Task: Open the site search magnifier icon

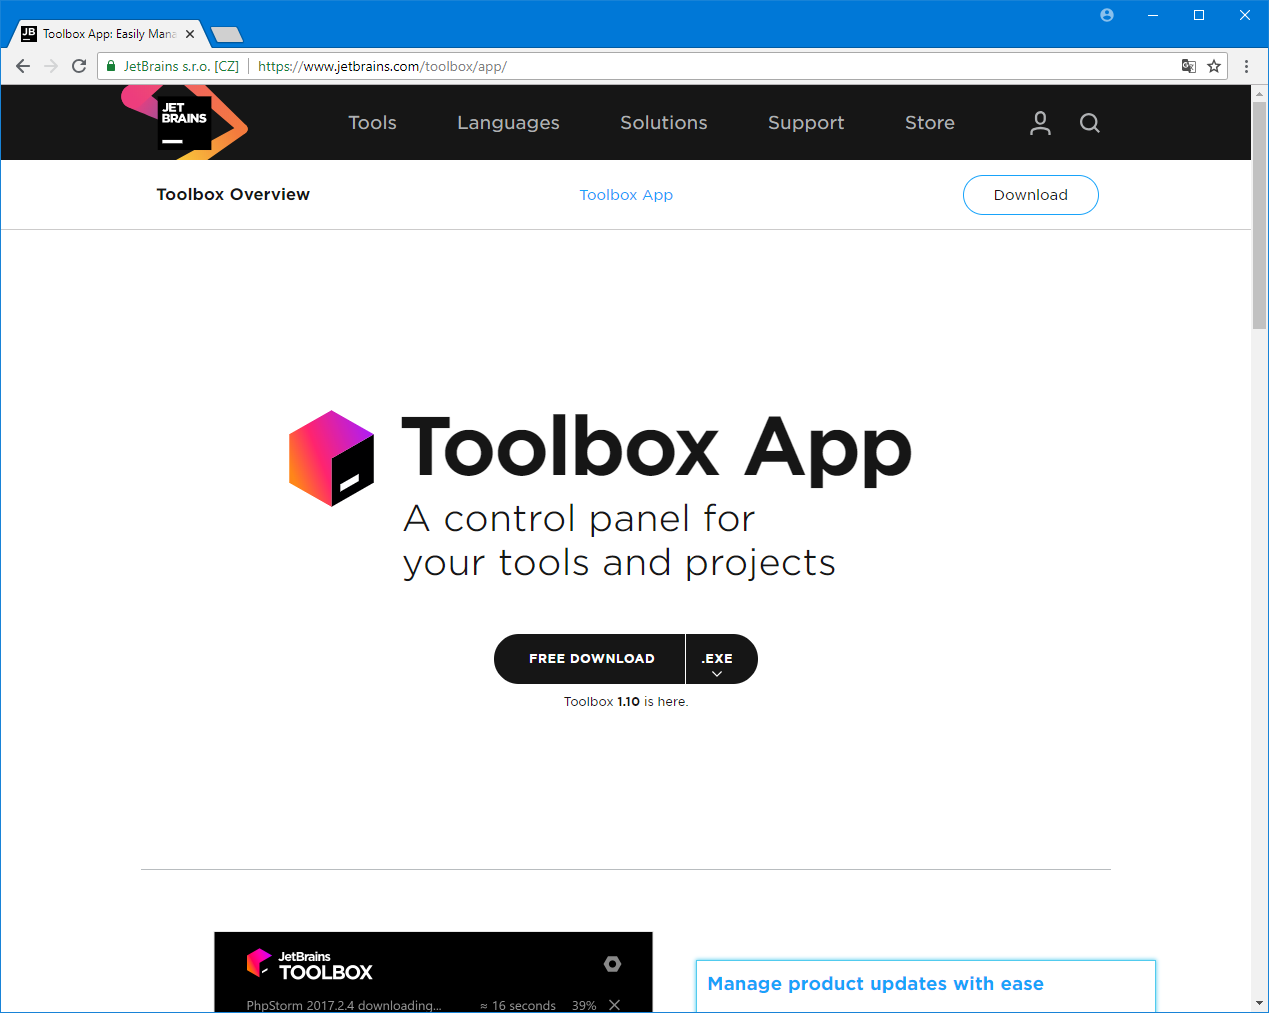Action: pos(1090,123)
